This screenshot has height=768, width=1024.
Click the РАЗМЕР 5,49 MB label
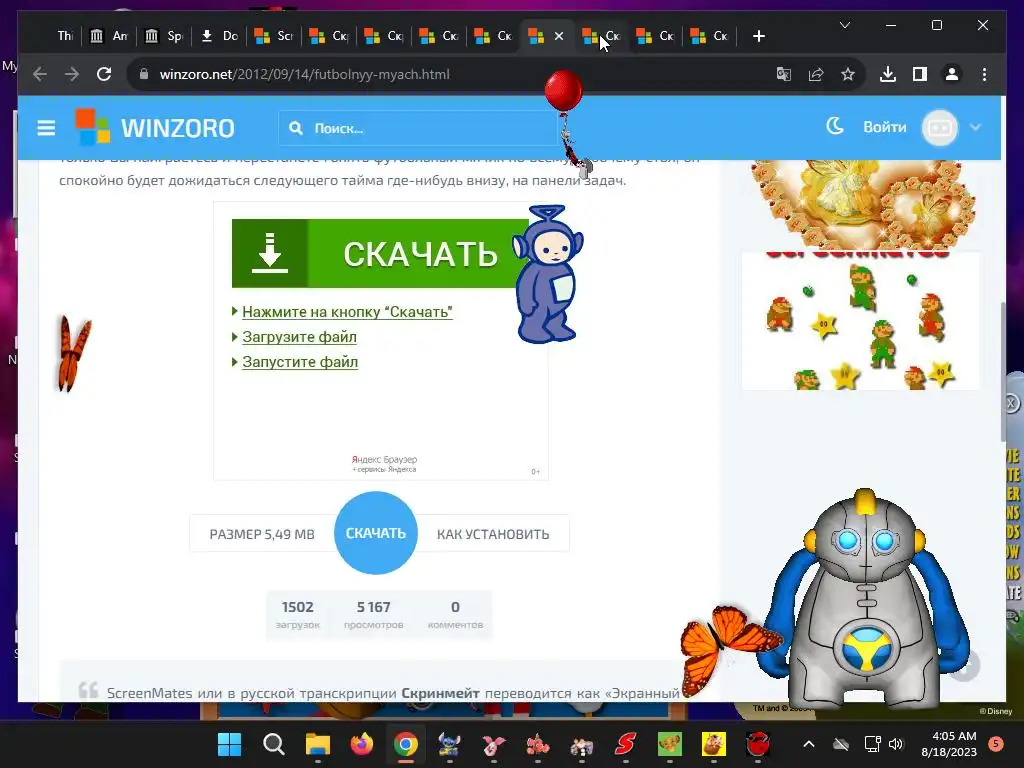262,534
